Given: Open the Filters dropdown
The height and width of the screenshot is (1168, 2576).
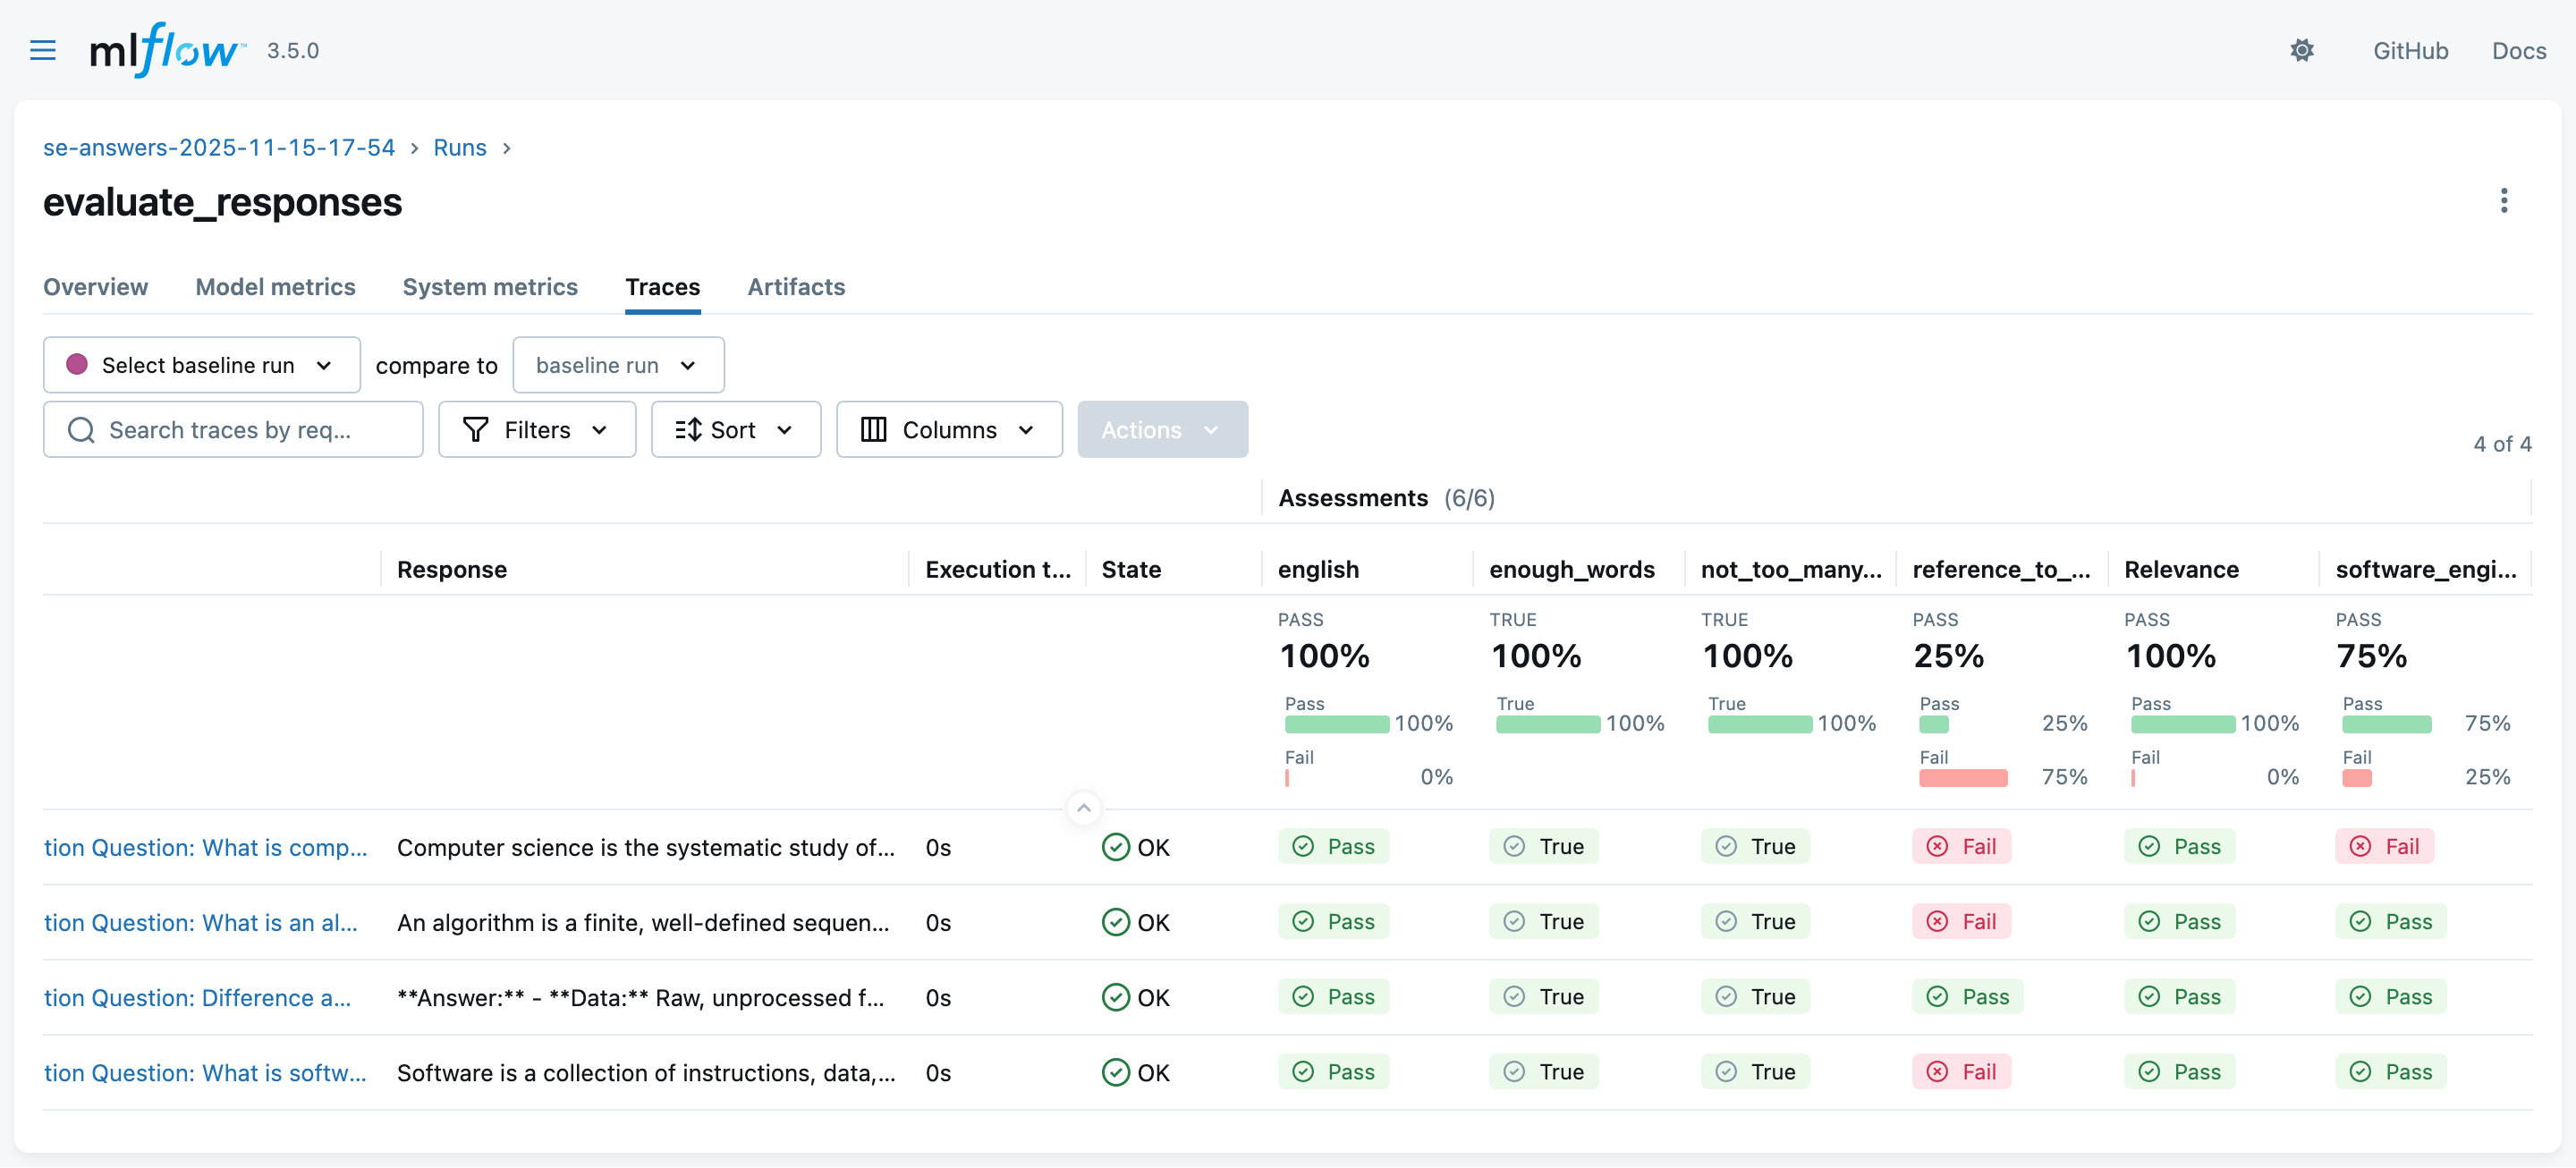Looking at the screenshot, I should click(536, 430).
